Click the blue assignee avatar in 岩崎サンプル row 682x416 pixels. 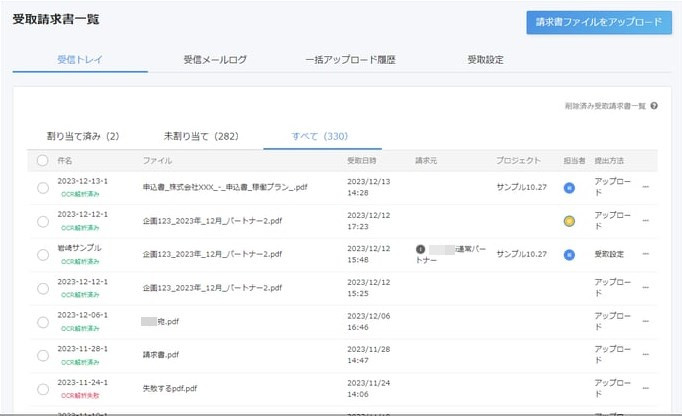point(569,255)
